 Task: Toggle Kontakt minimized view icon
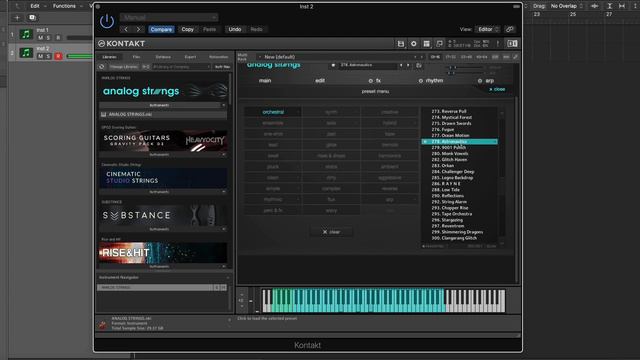tap(439, 44)
